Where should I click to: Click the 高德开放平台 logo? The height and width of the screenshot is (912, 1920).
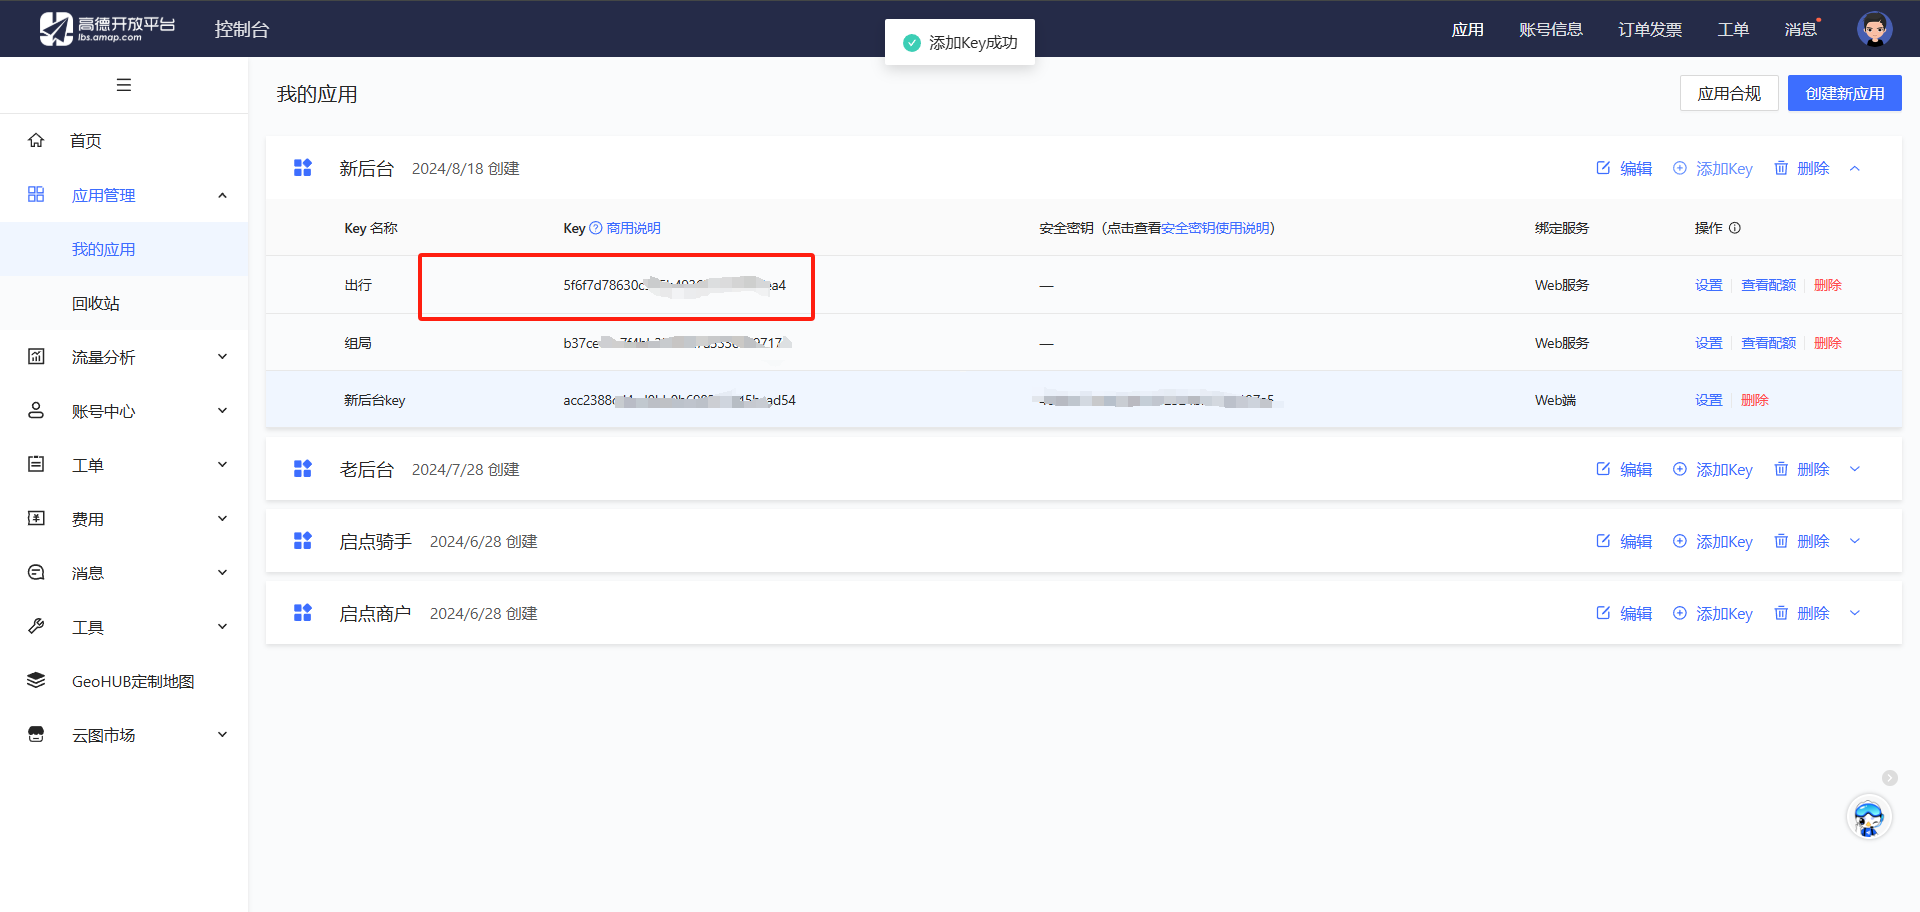(x=107, y=29)
